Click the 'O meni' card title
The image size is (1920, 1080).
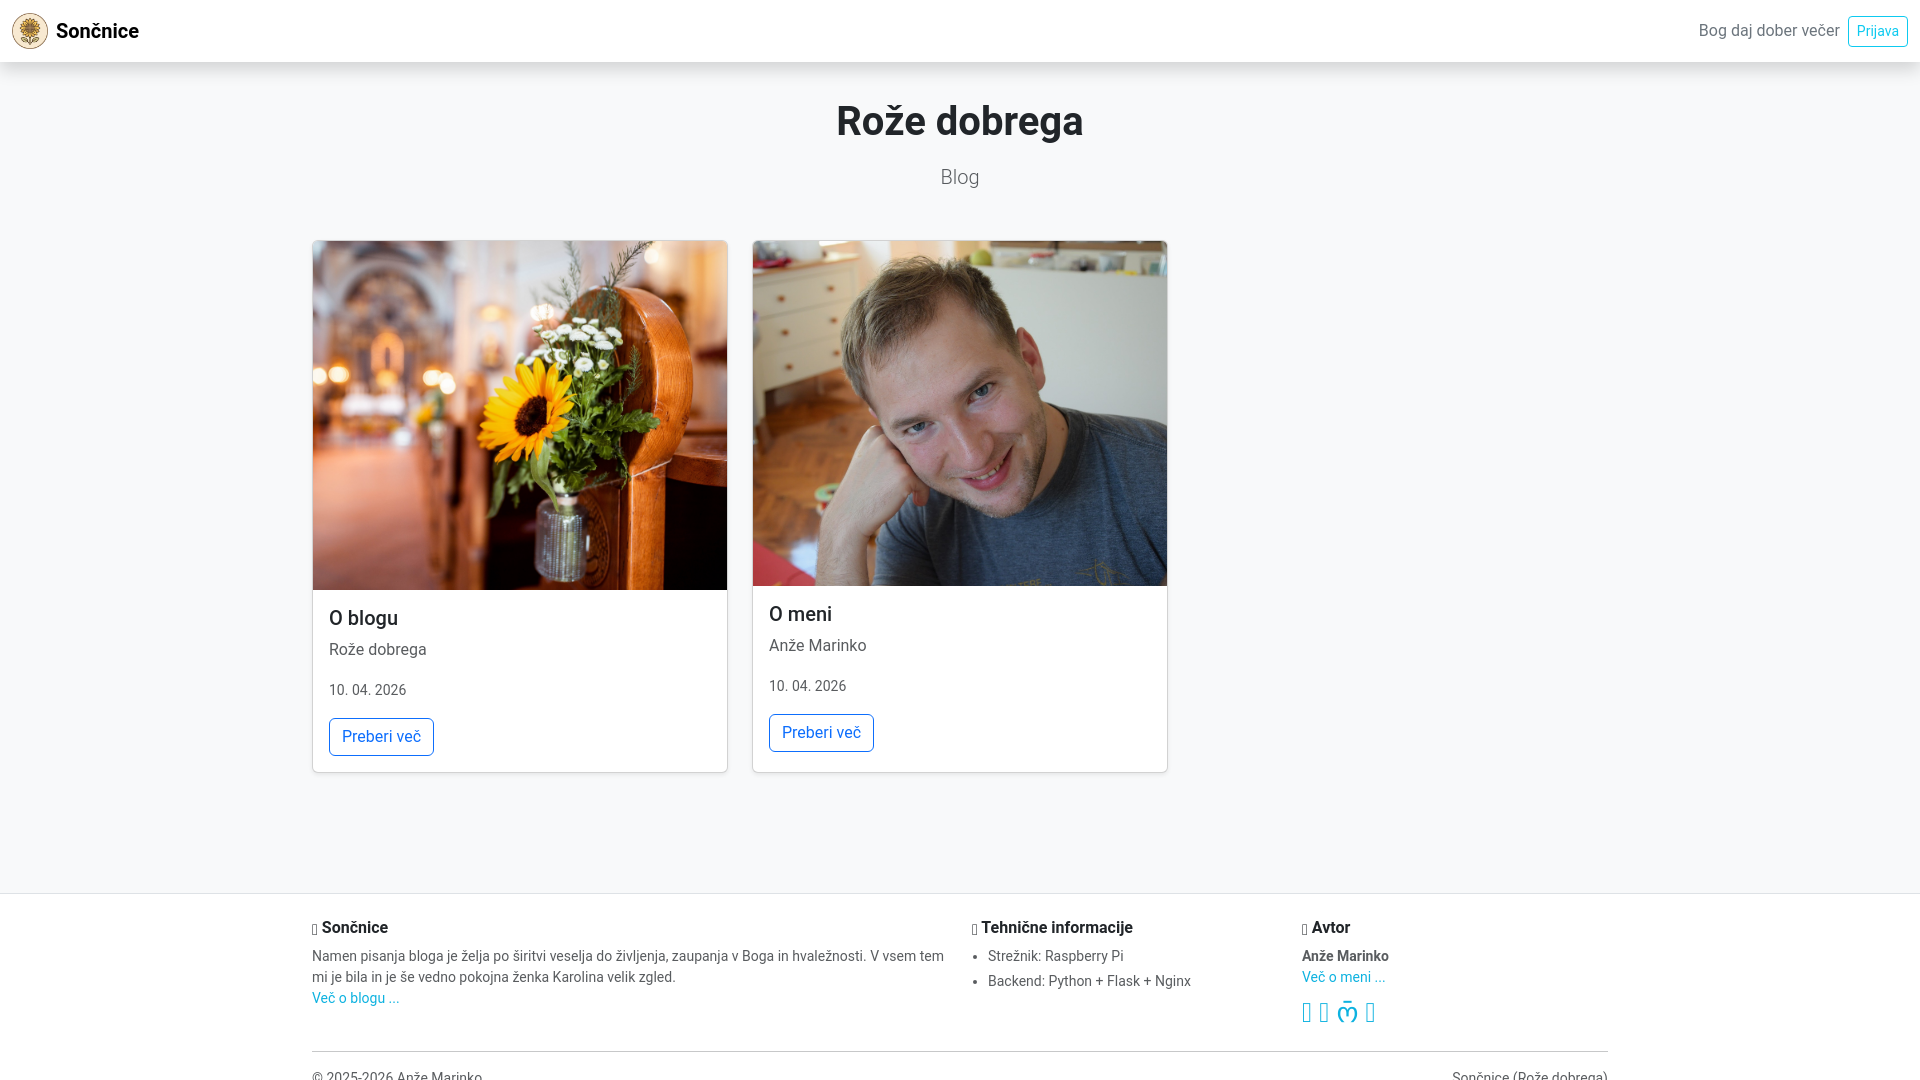pos(800,614)
